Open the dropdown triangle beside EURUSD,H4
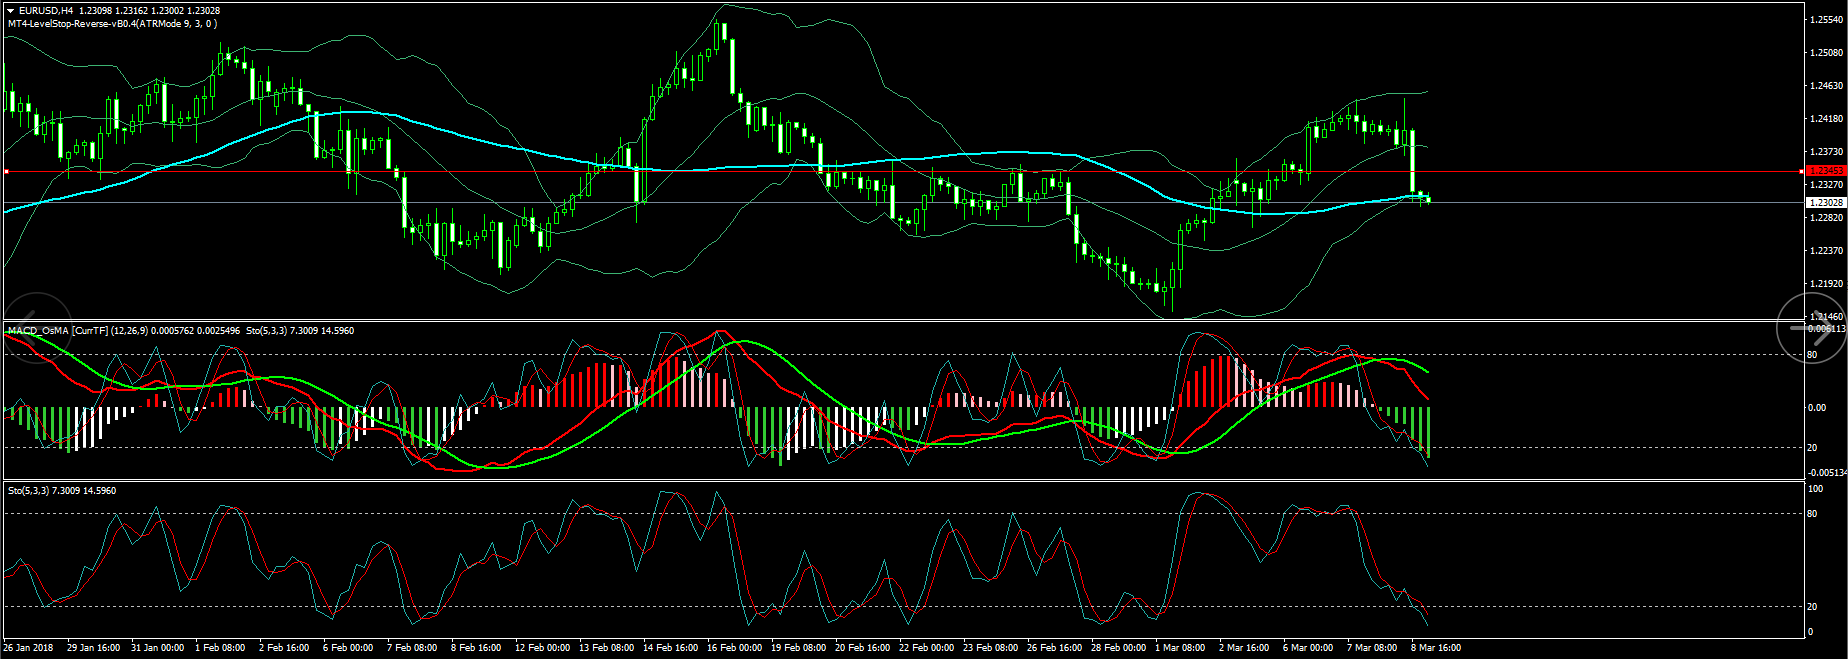The image size is (1848, 659). pyautogui.click(x=11, y=11)
